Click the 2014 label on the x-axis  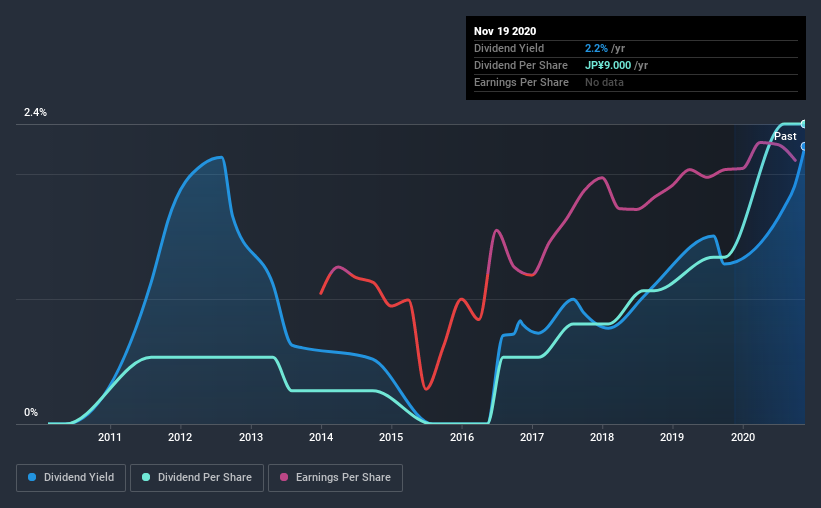point(321,437)
